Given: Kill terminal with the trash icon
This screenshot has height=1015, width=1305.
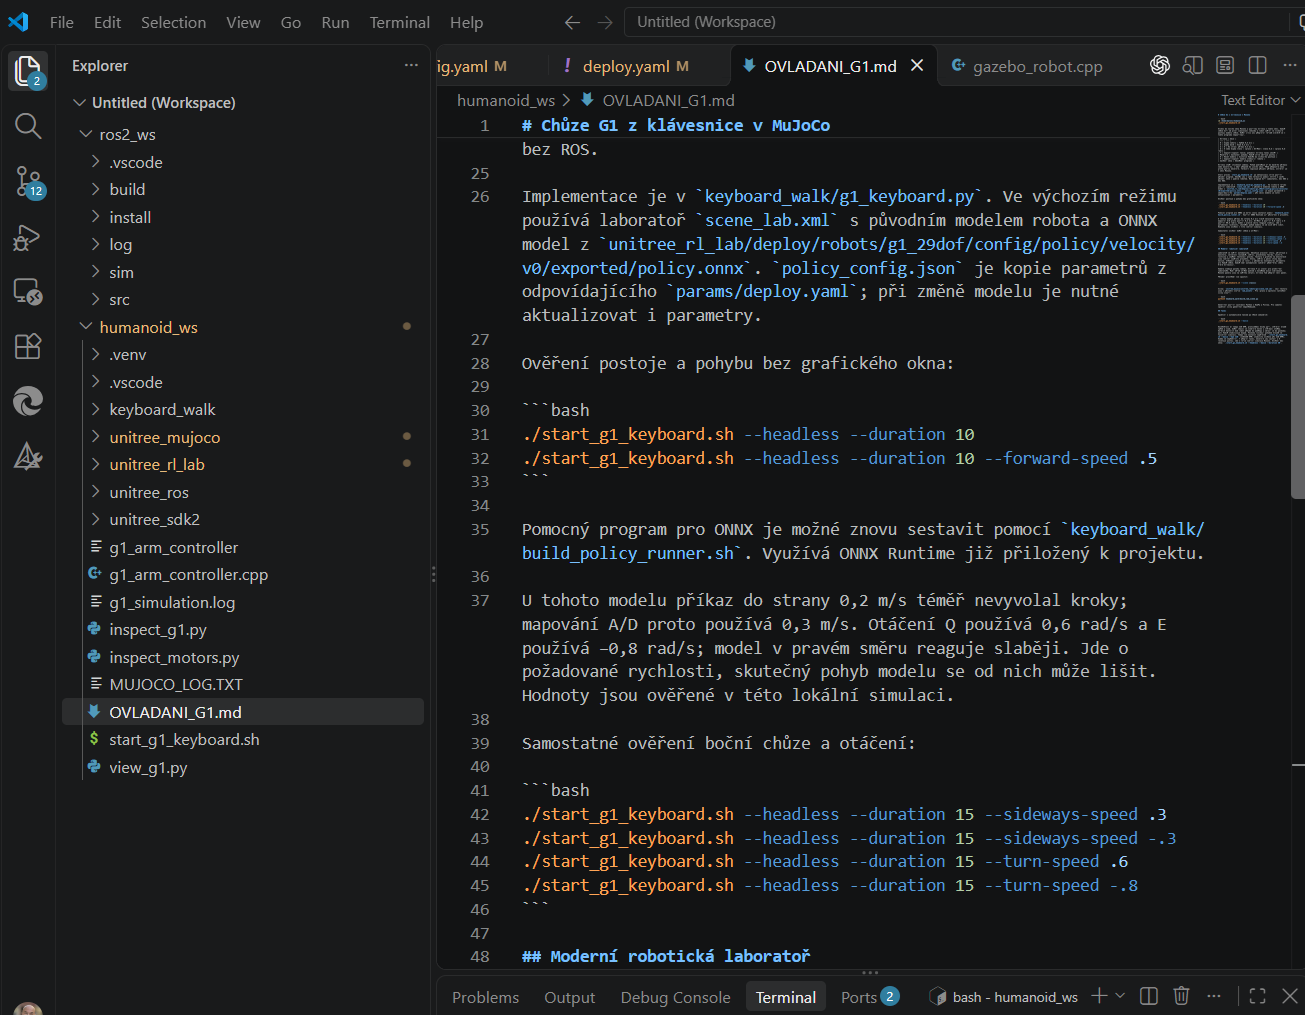Looking at the screenshot, I should [1181, 996].
